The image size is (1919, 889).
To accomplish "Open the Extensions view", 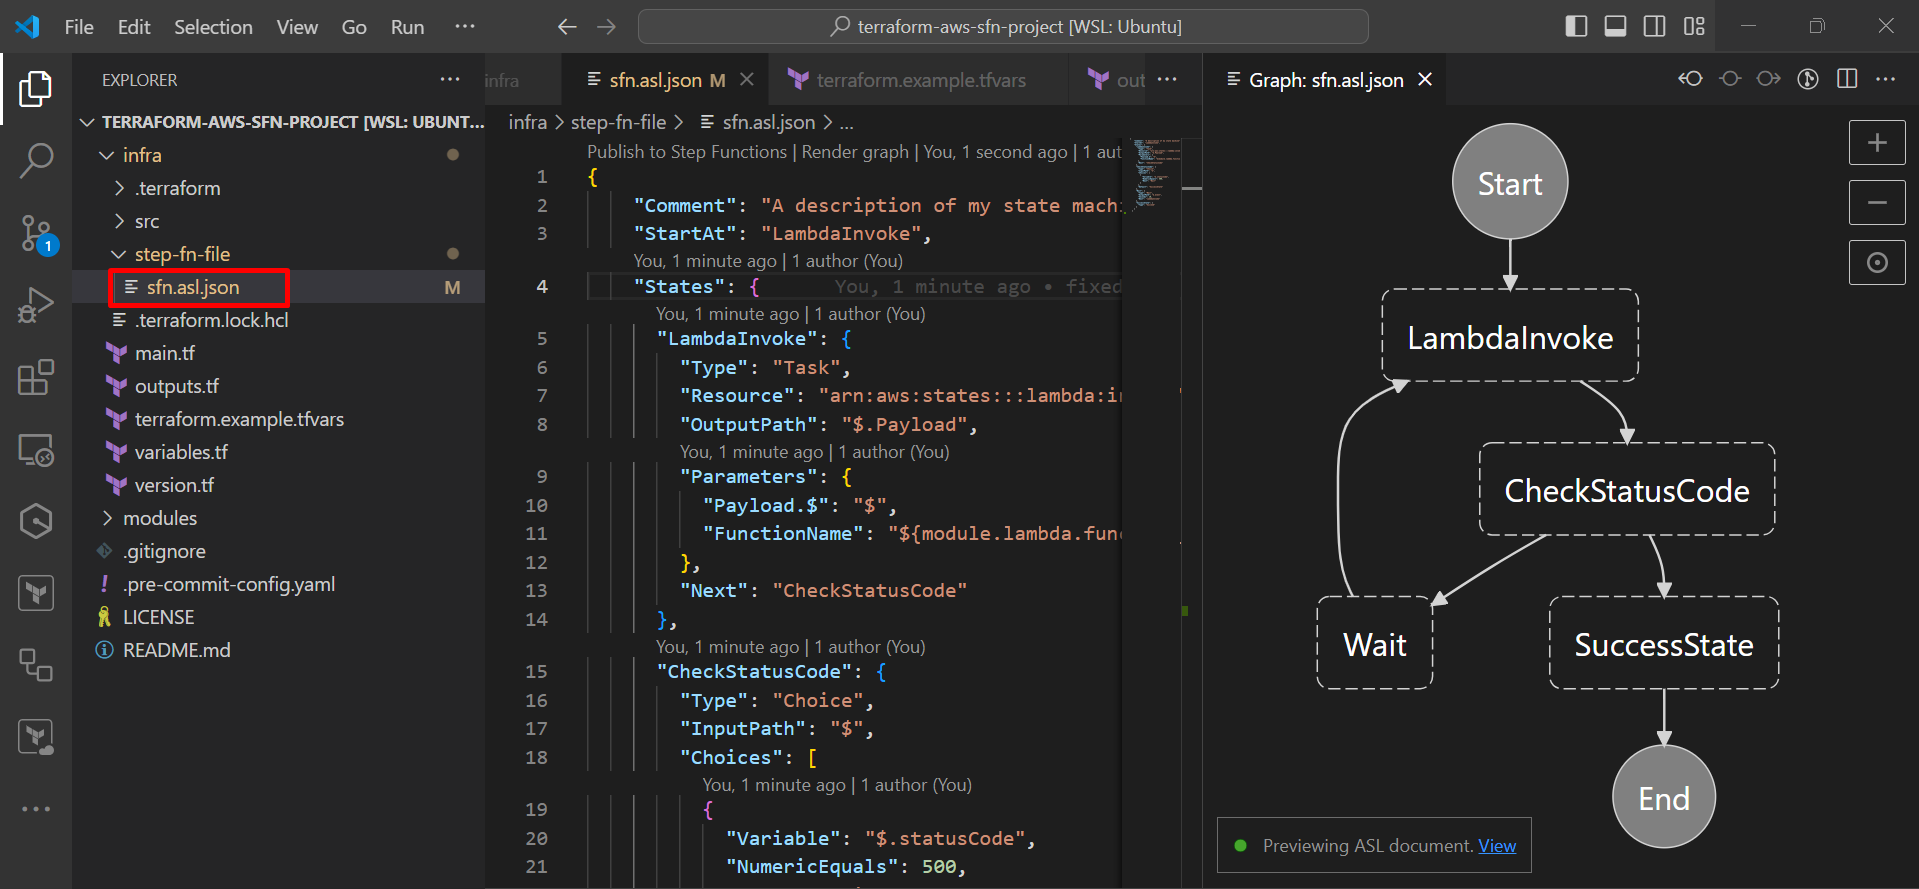I will pyautogui.click(x=36, y=377).
